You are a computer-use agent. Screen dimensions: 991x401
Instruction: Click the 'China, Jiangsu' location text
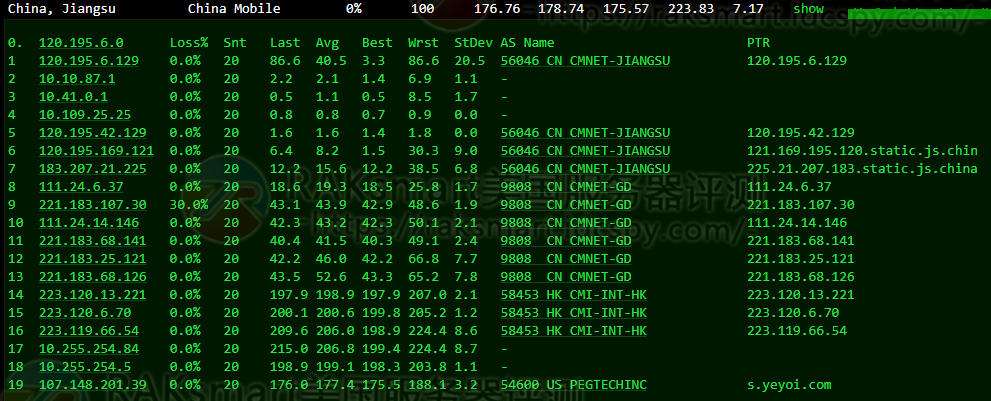coord(62,9)
